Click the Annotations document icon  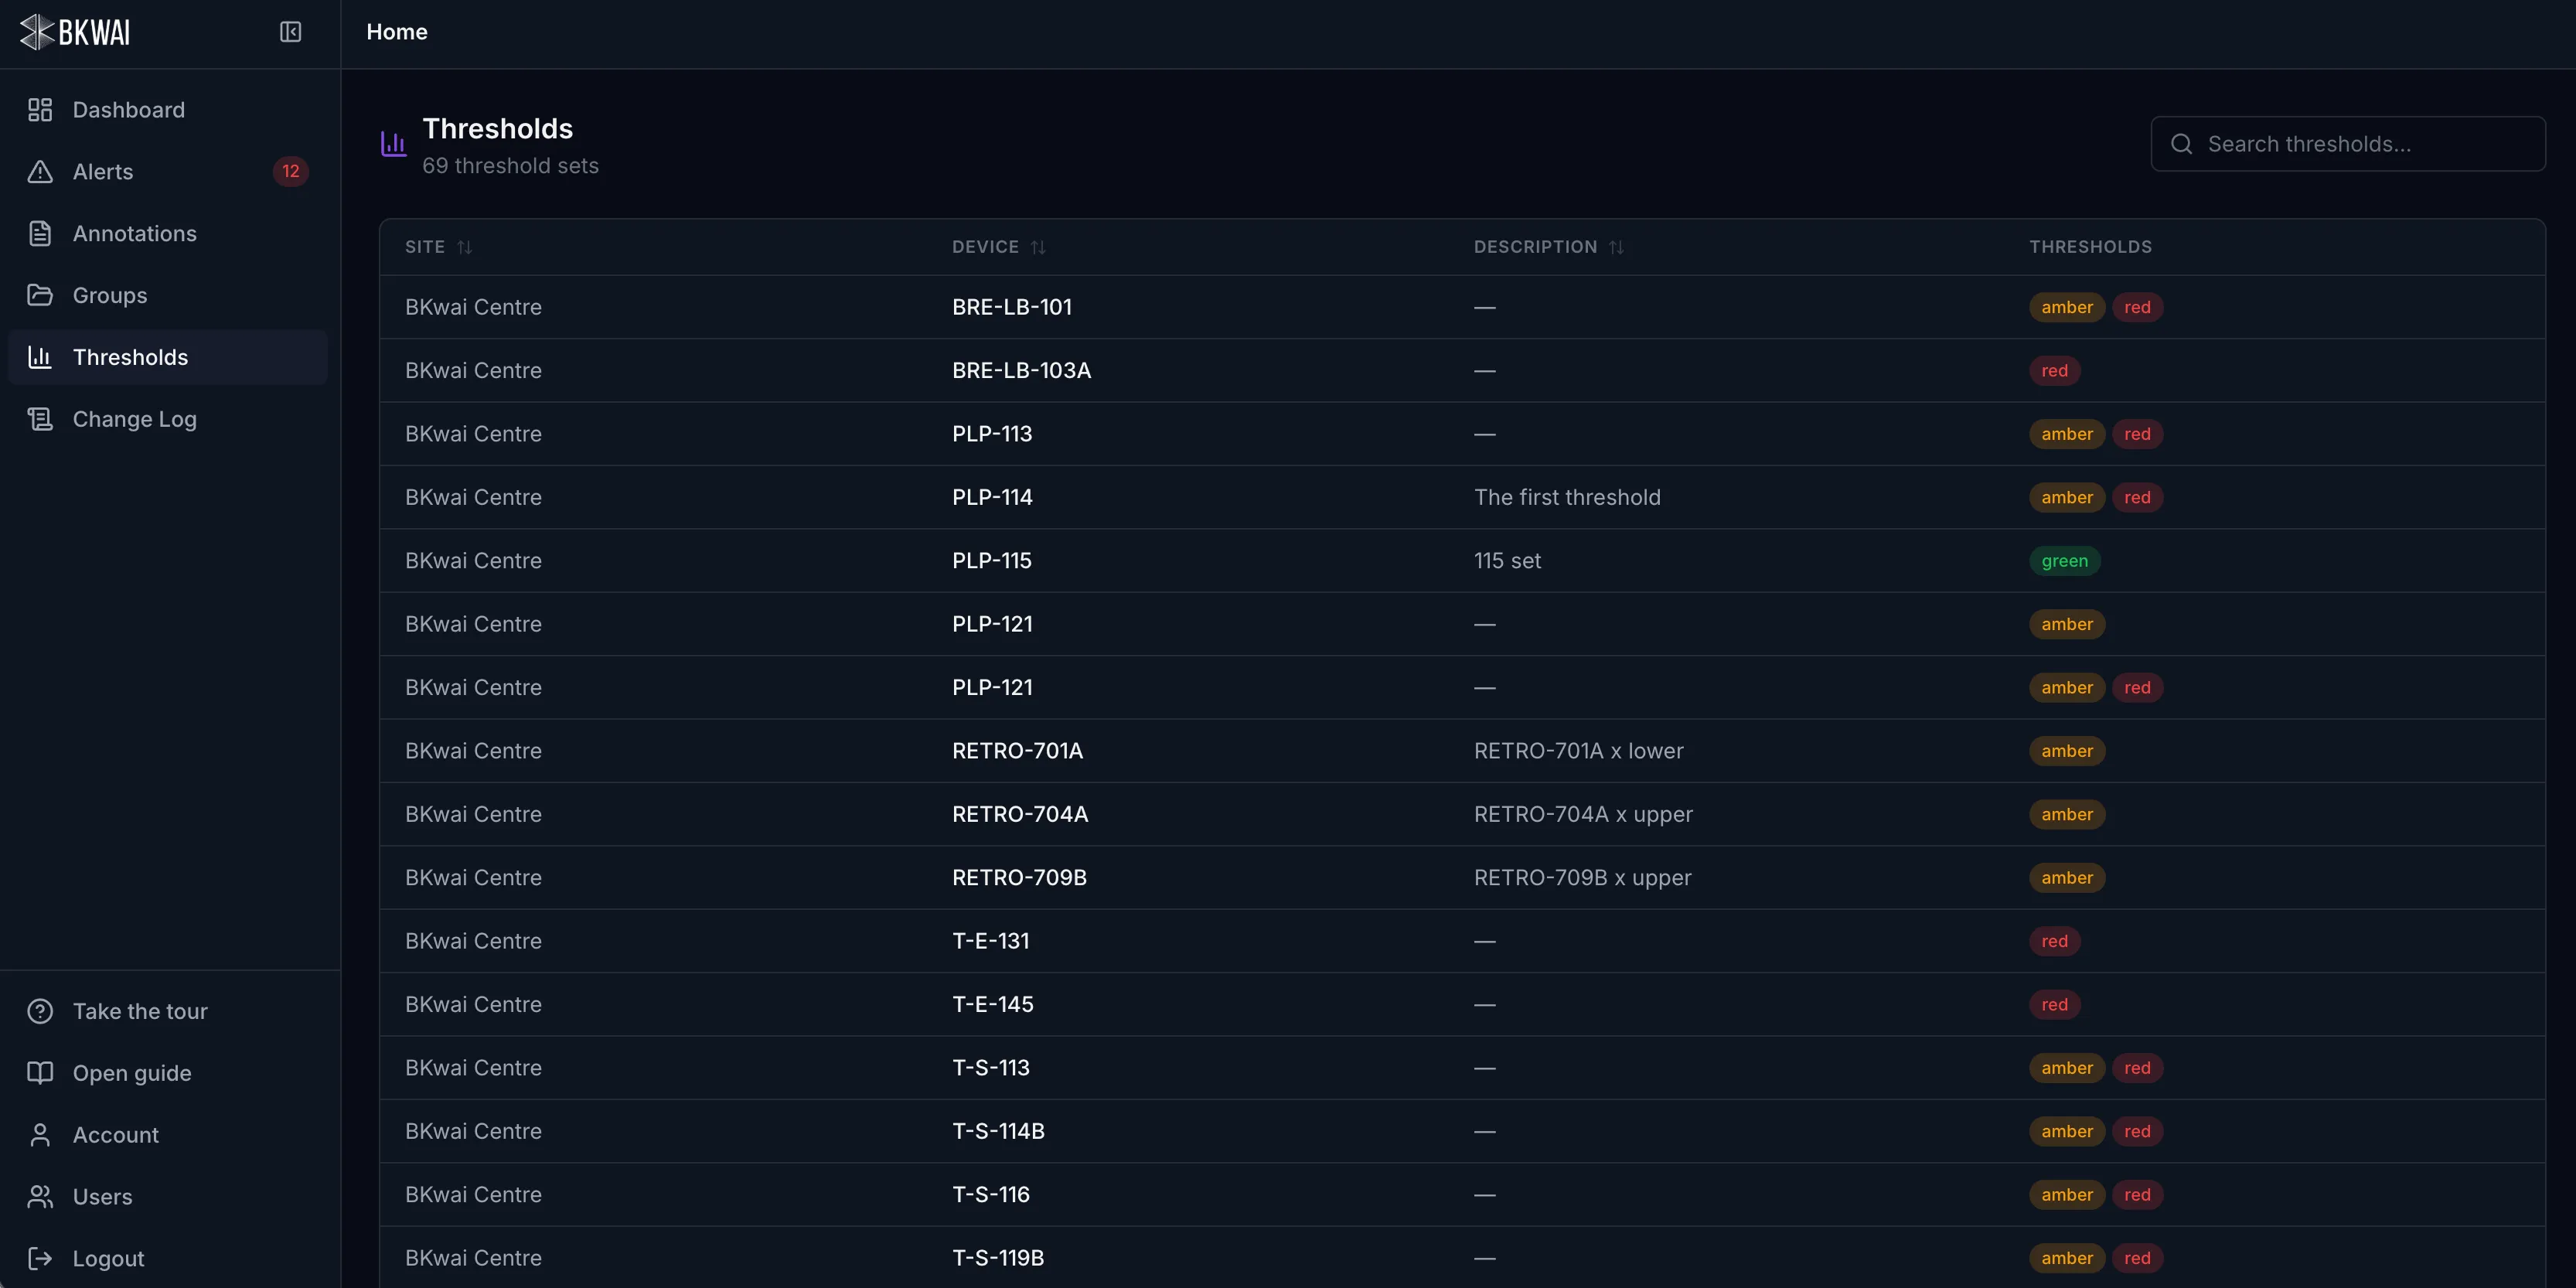[40, 234]
